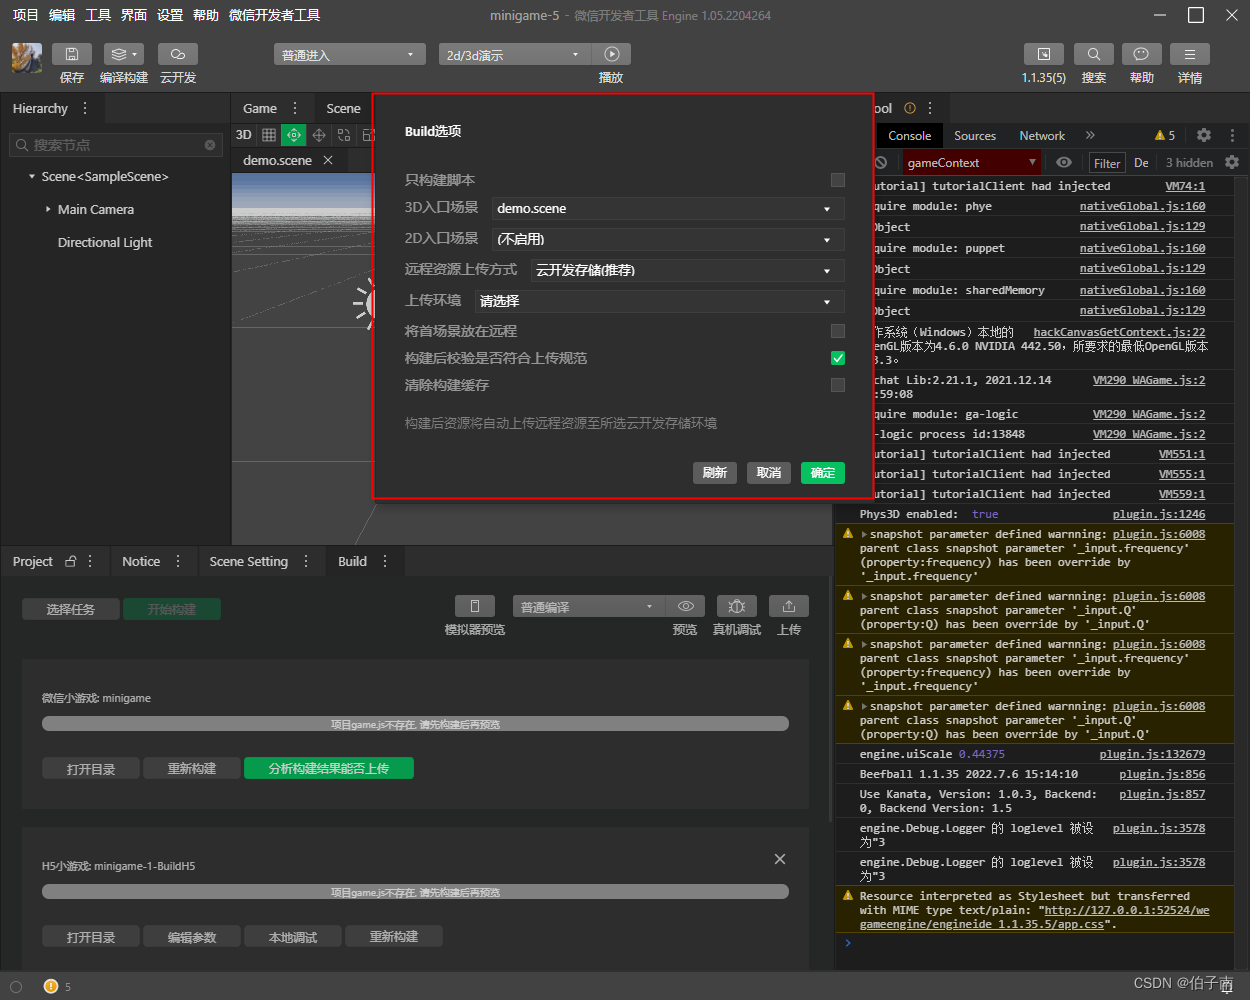
Task: Open console settings gear beside 3 hidden
Action: (x=1232, y=162)
